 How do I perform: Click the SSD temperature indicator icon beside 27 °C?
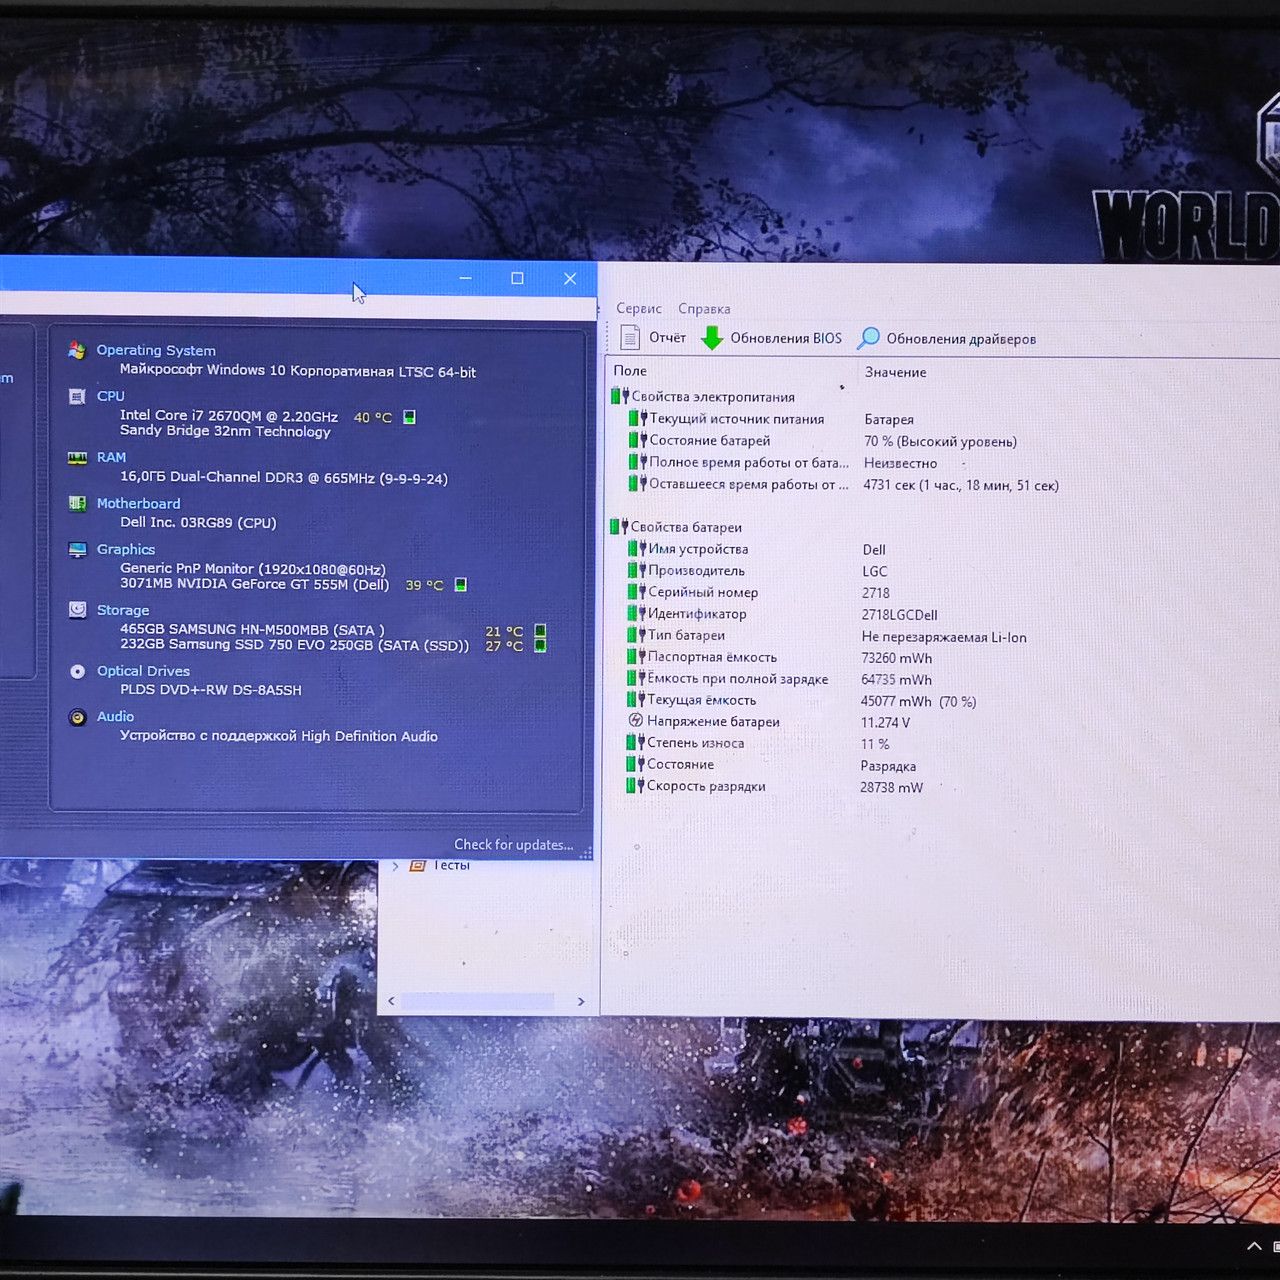click(x=540, y=646)
